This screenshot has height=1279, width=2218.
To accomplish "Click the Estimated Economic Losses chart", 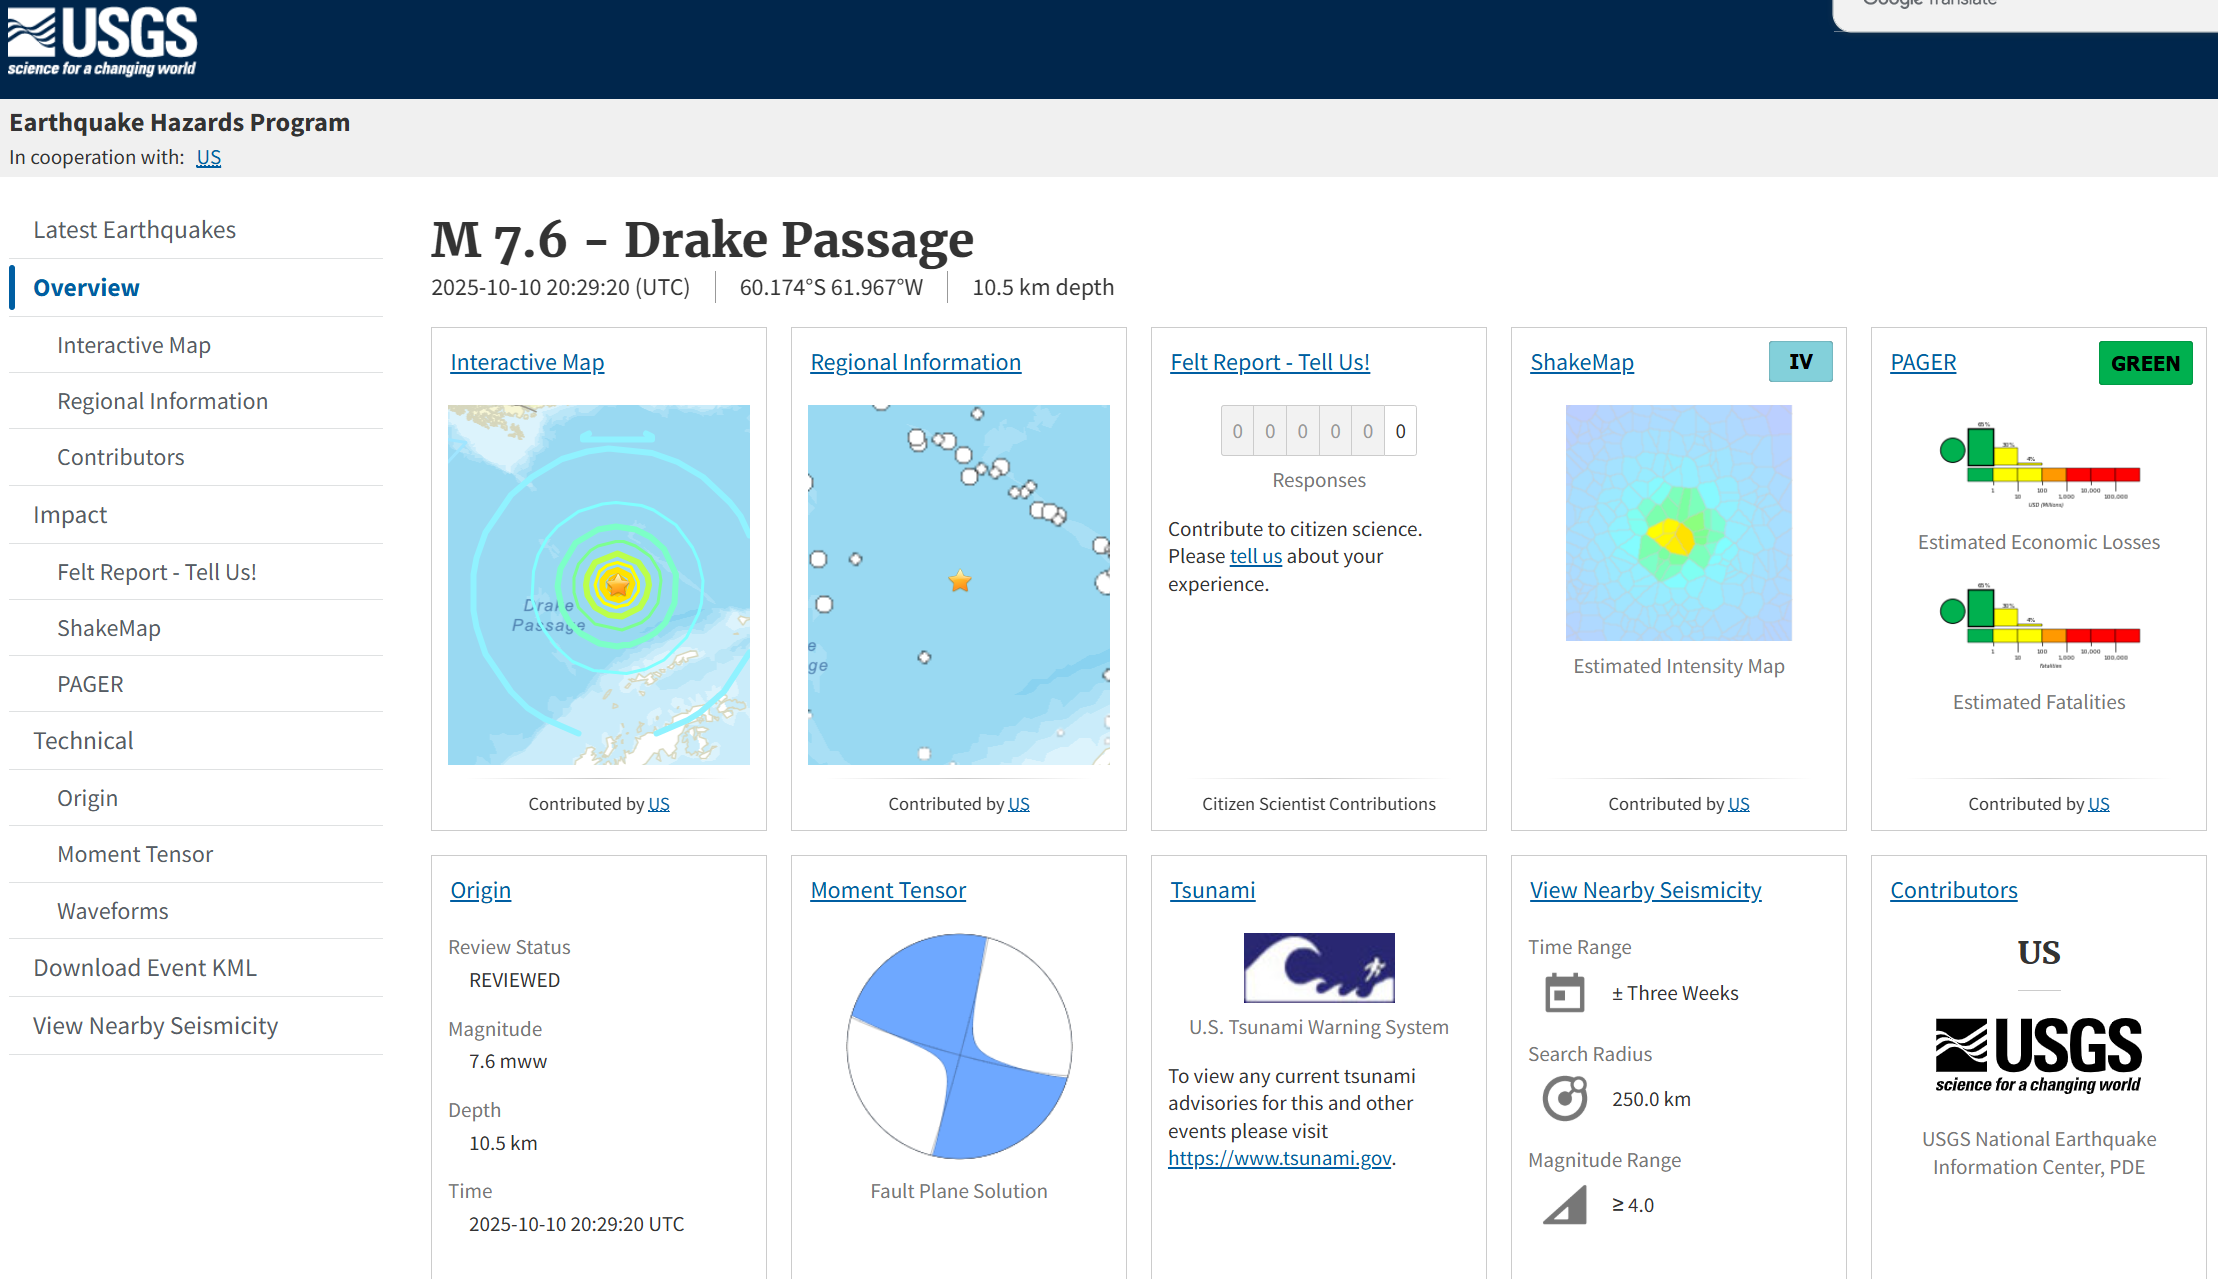I will (2038, 465).
